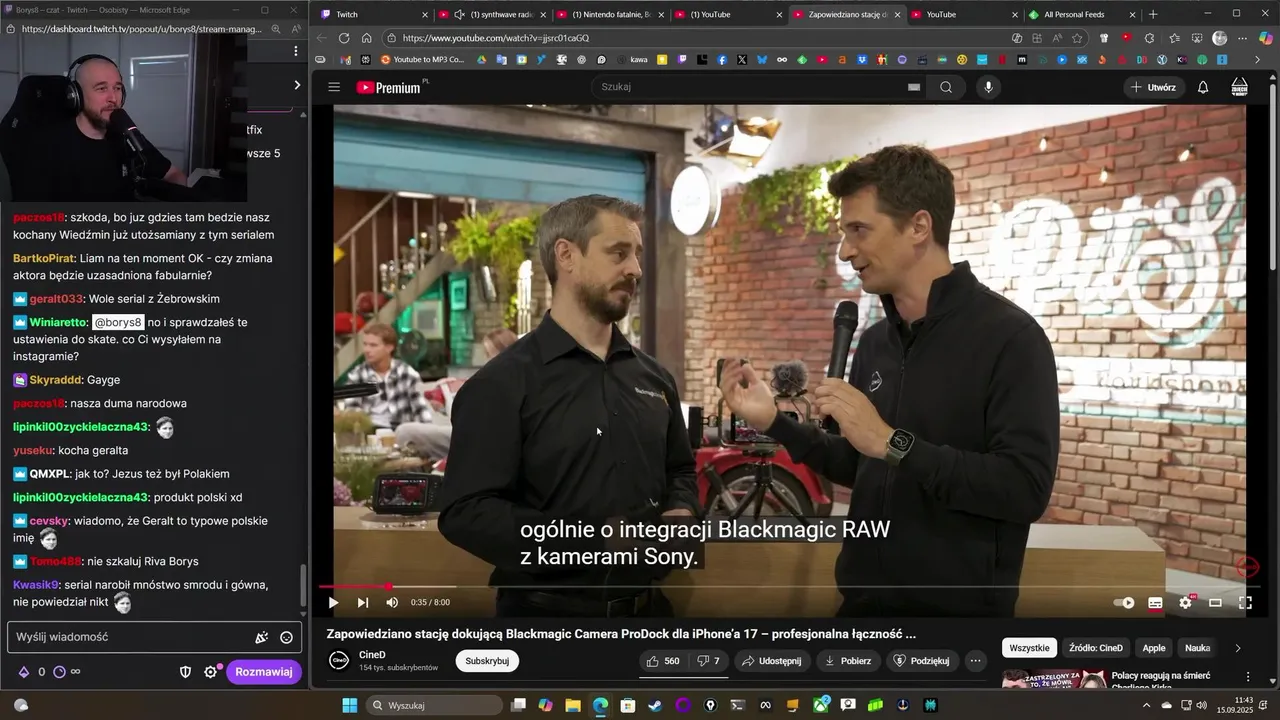Switch to the synthwave radio tab
The height and width of the screenshot is (720, 1280).
click(494, 14)
